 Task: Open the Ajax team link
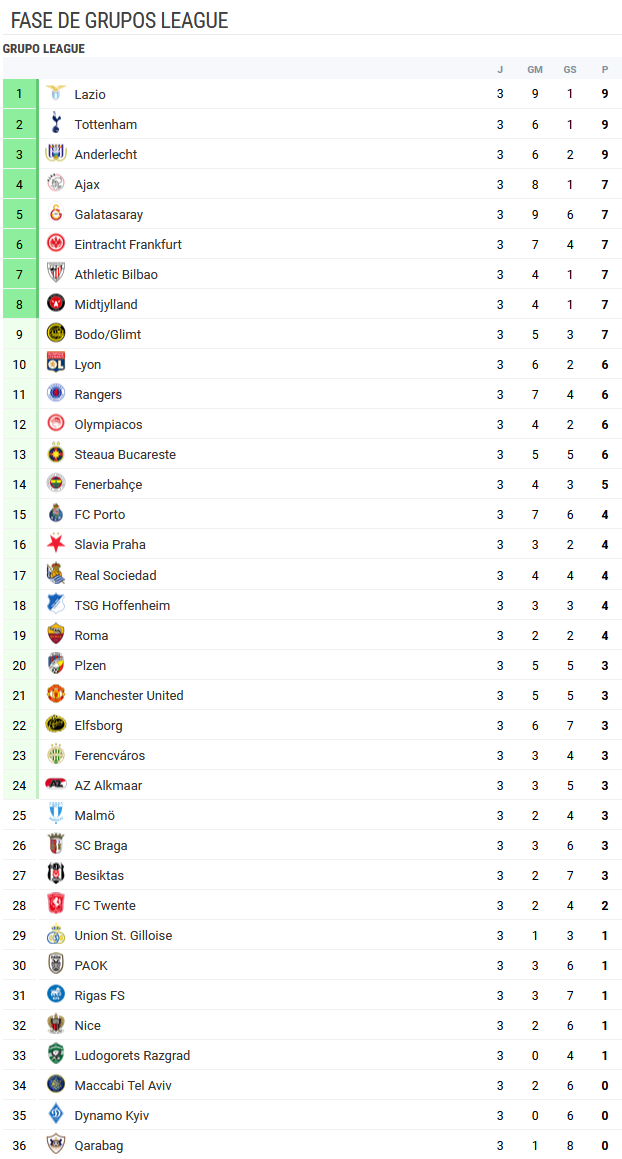tap(87, 185)
